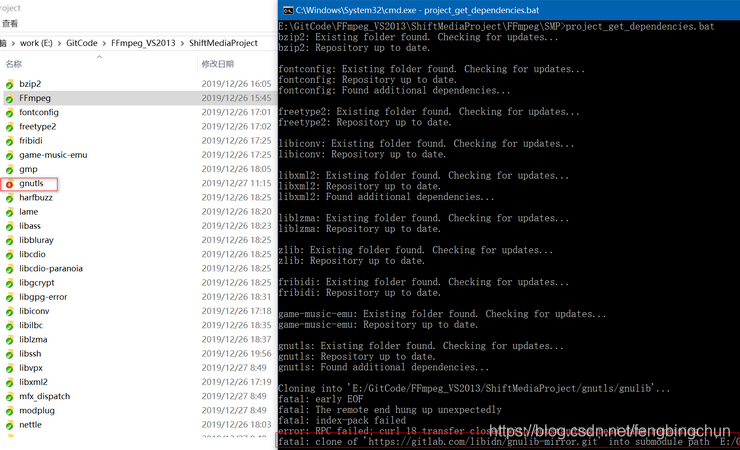This screenshot has height=450, width=740.
Task: Click the FFmpeg folder icon
Action: [9, 99]
